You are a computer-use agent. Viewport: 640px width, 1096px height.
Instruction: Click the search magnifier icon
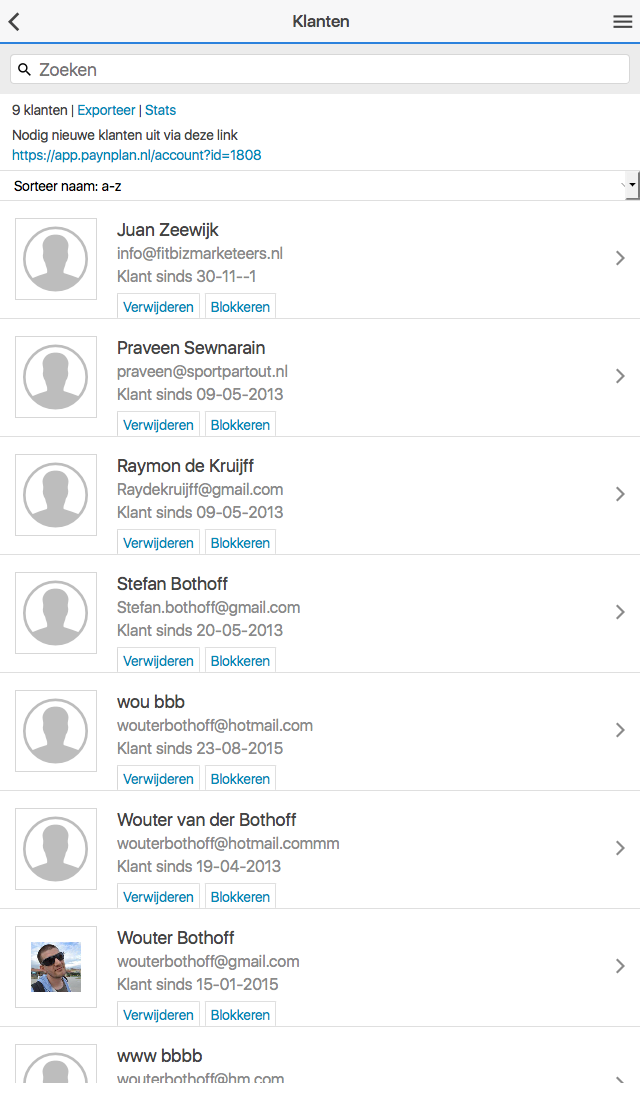24,70
